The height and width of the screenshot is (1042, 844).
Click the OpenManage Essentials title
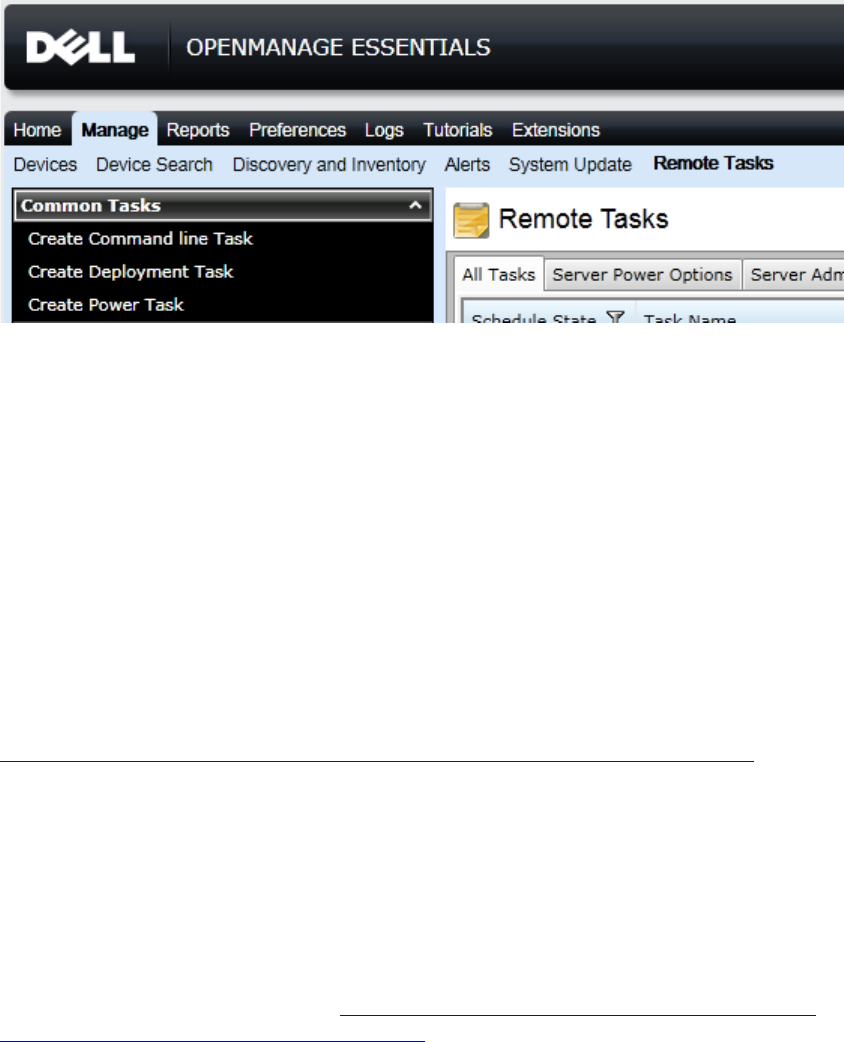click(x=338, y=48)
